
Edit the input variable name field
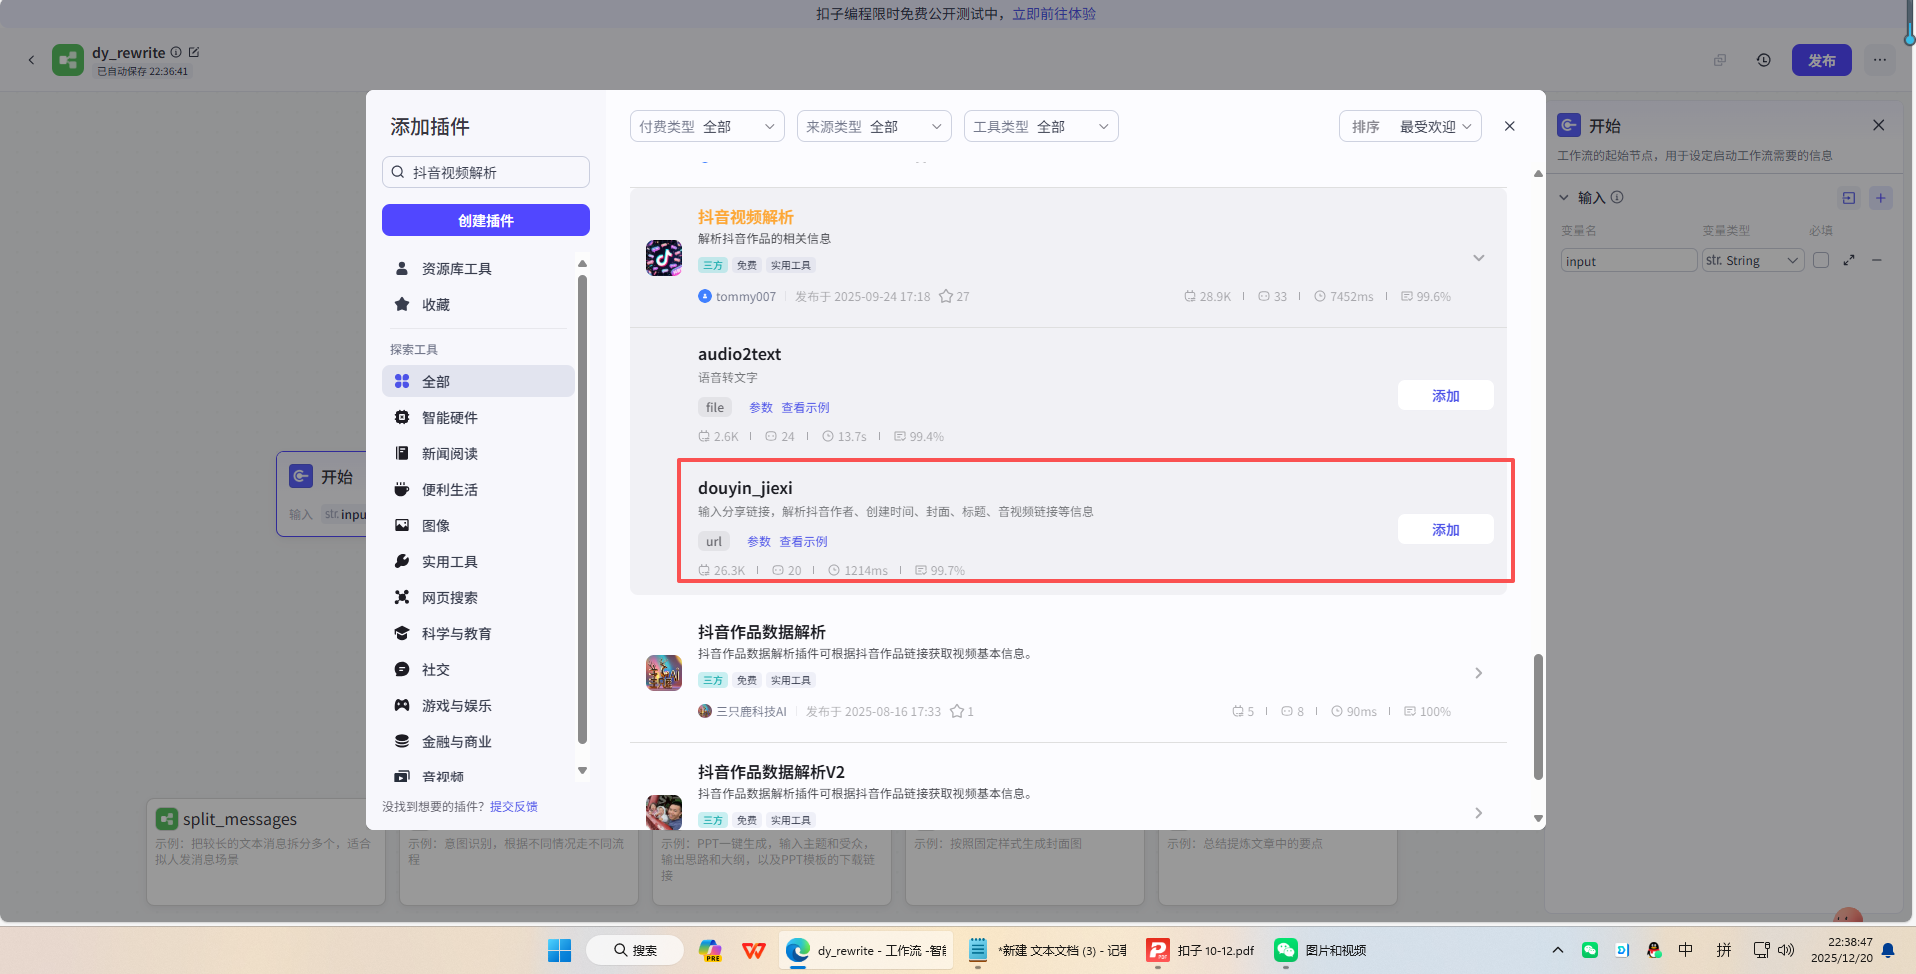[x=1629, y=260]
